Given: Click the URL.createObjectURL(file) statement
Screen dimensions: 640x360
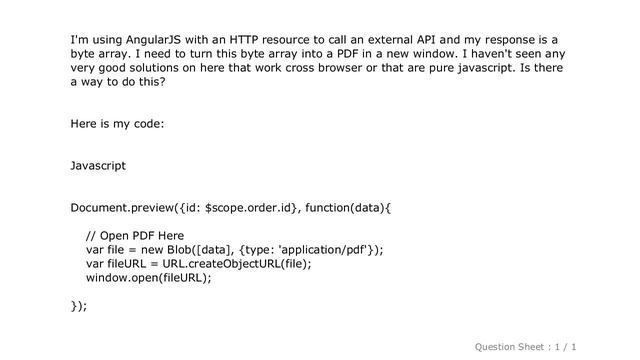Looking at the screenshot, I should pyautogui.click(x=237, y=264).
